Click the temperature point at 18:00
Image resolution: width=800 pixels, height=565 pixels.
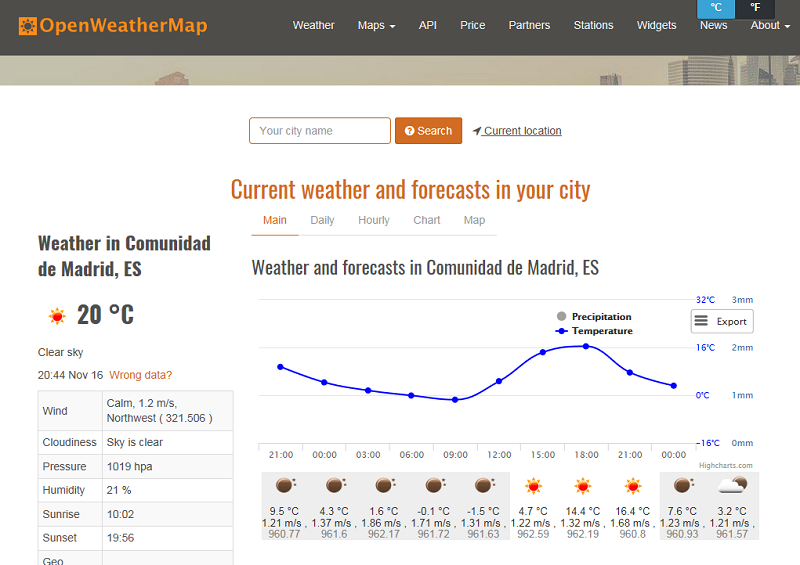point(586,347)
